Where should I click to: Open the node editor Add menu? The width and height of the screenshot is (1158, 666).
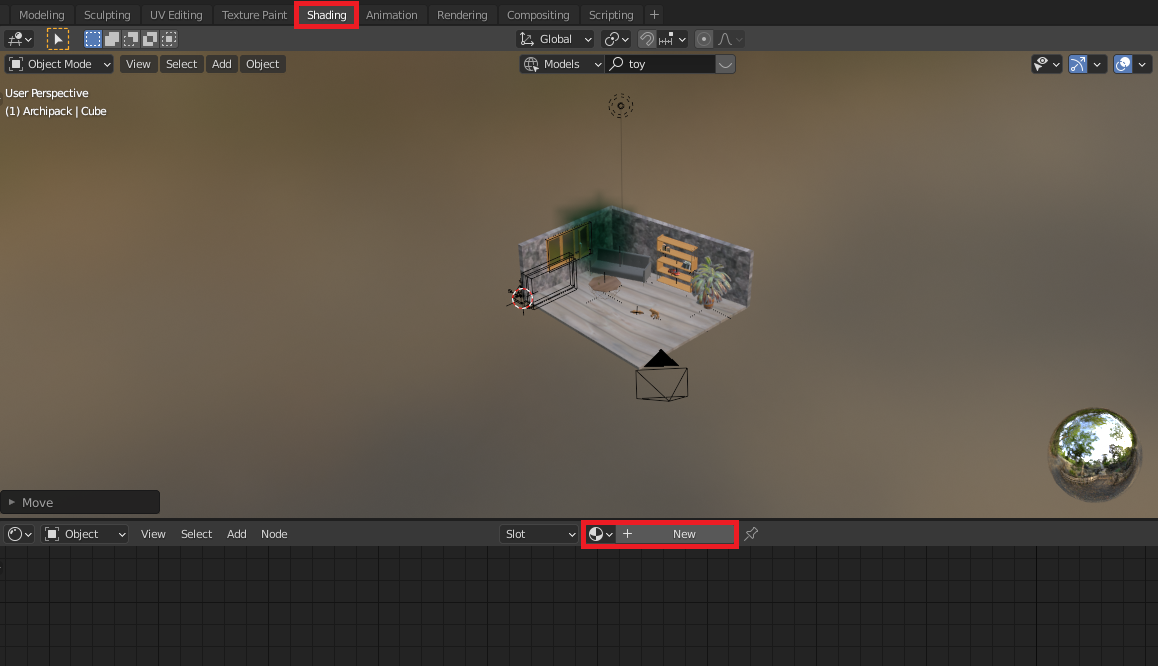(x=236, y=534)
